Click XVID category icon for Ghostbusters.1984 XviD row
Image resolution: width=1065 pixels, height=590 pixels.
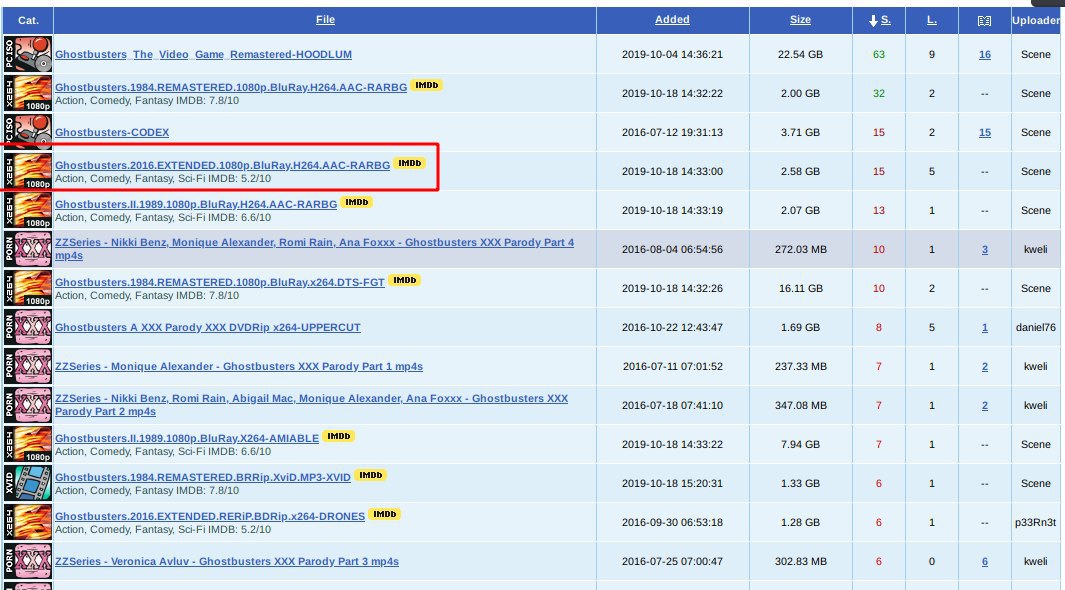pos(28,483)
